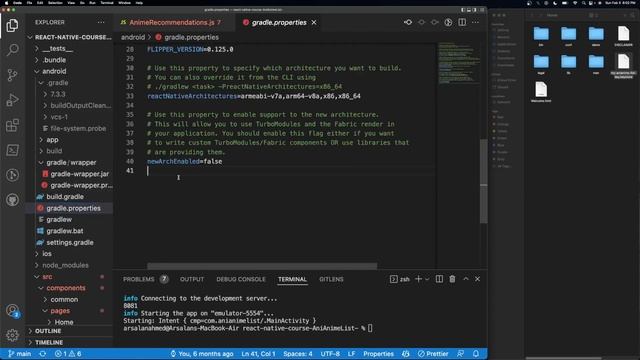Click the synchronize changes icon in status bar
This screenshot has height=360, width=640.
click(x=42, y=354)
